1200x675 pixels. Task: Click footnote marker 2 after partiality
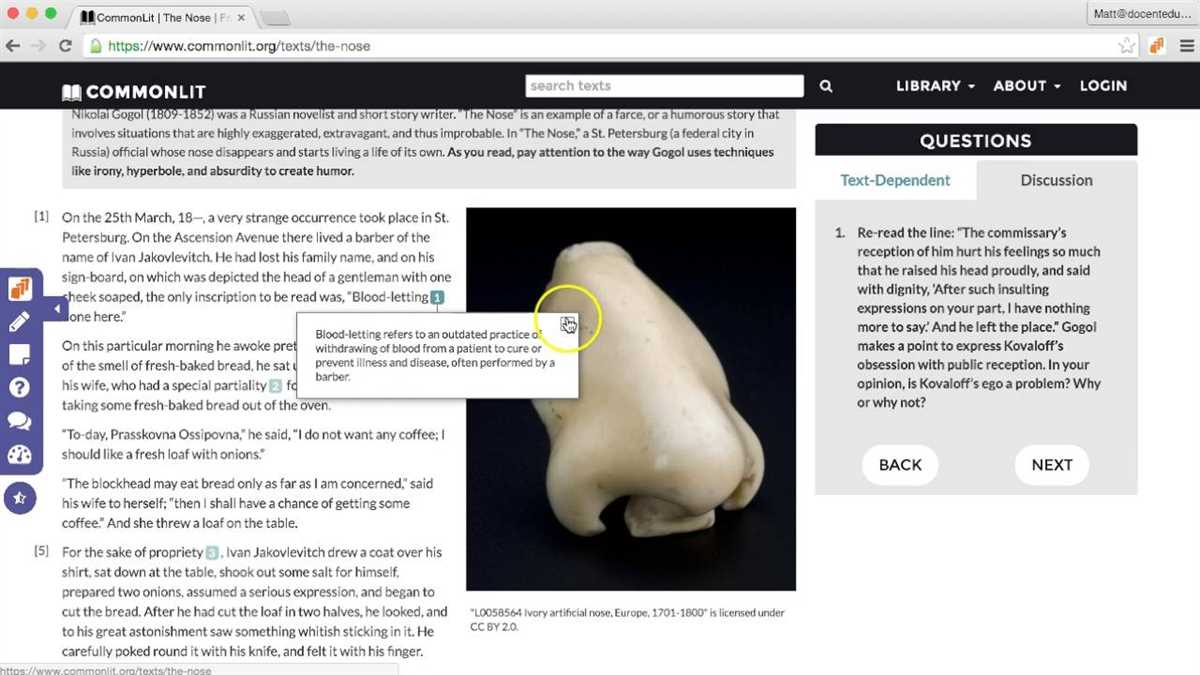coord(275,386)
